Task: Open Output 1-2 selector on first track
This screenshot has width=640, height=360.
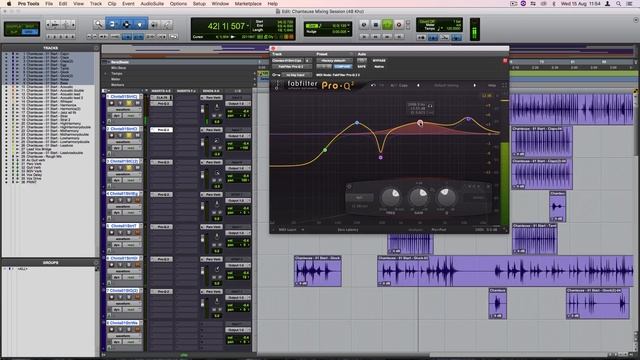Action: point(238,103)
